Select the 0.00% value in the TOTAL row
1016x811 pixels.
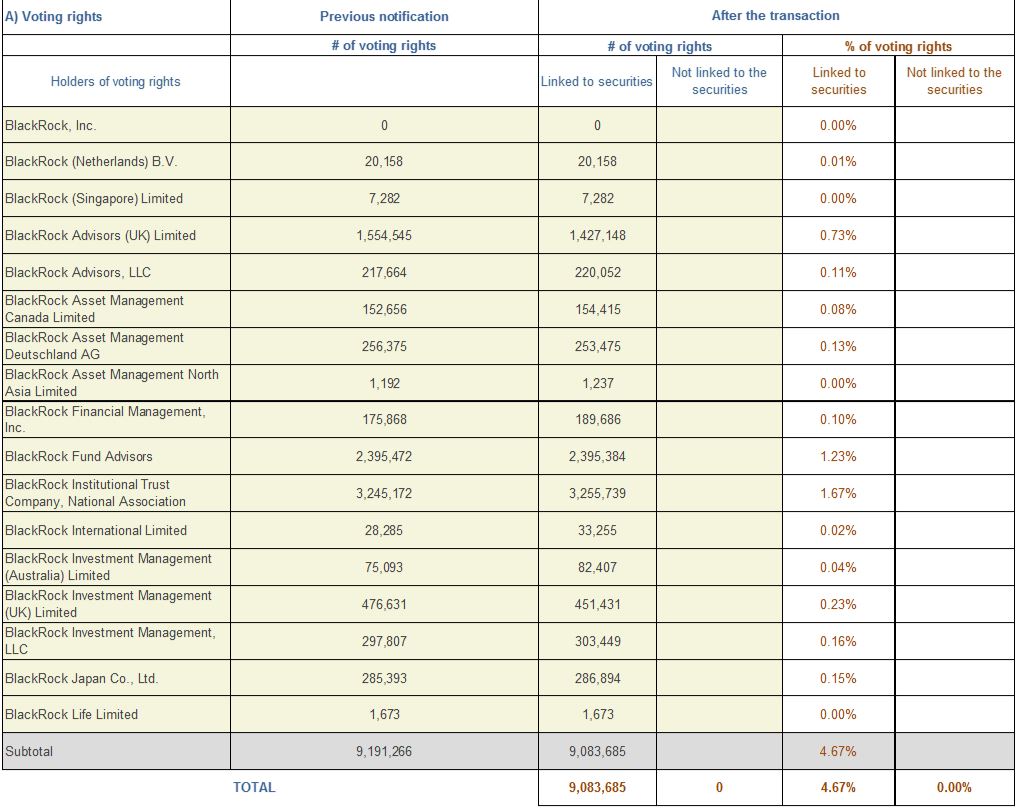click(x=954, y=788)
